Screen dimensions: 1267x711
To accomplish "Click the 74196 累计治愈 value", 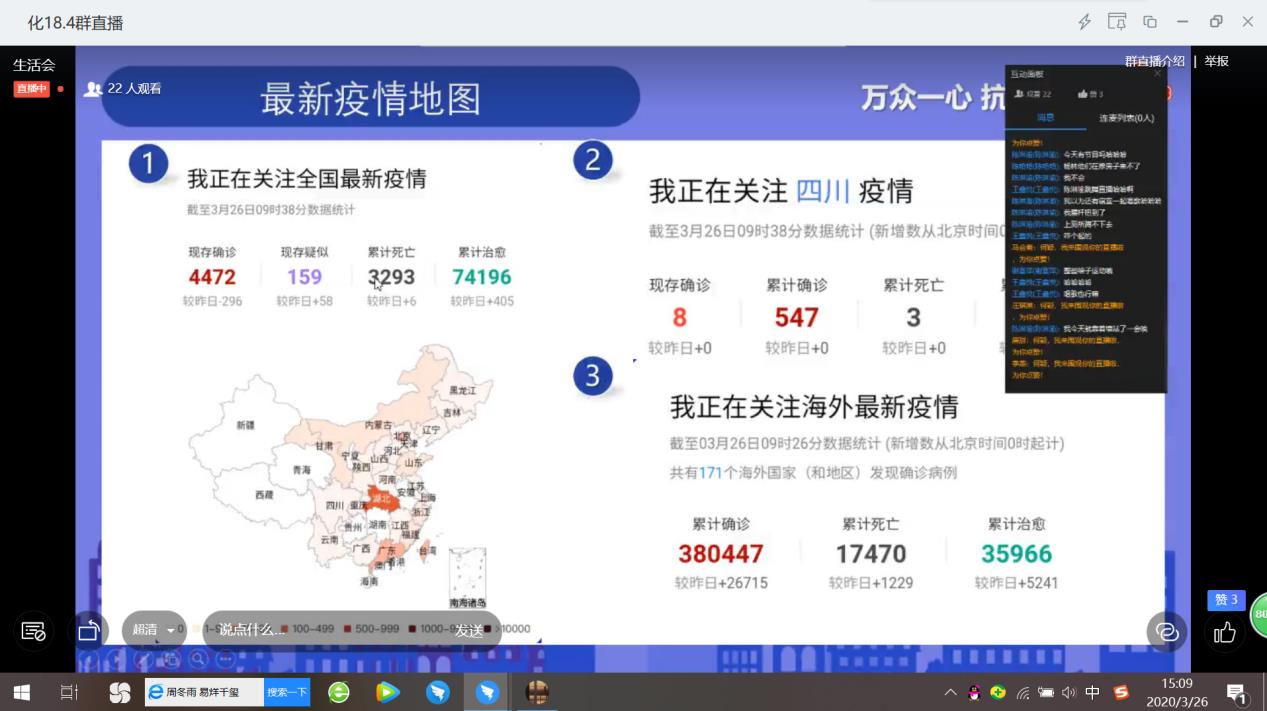I will (481, 277).
